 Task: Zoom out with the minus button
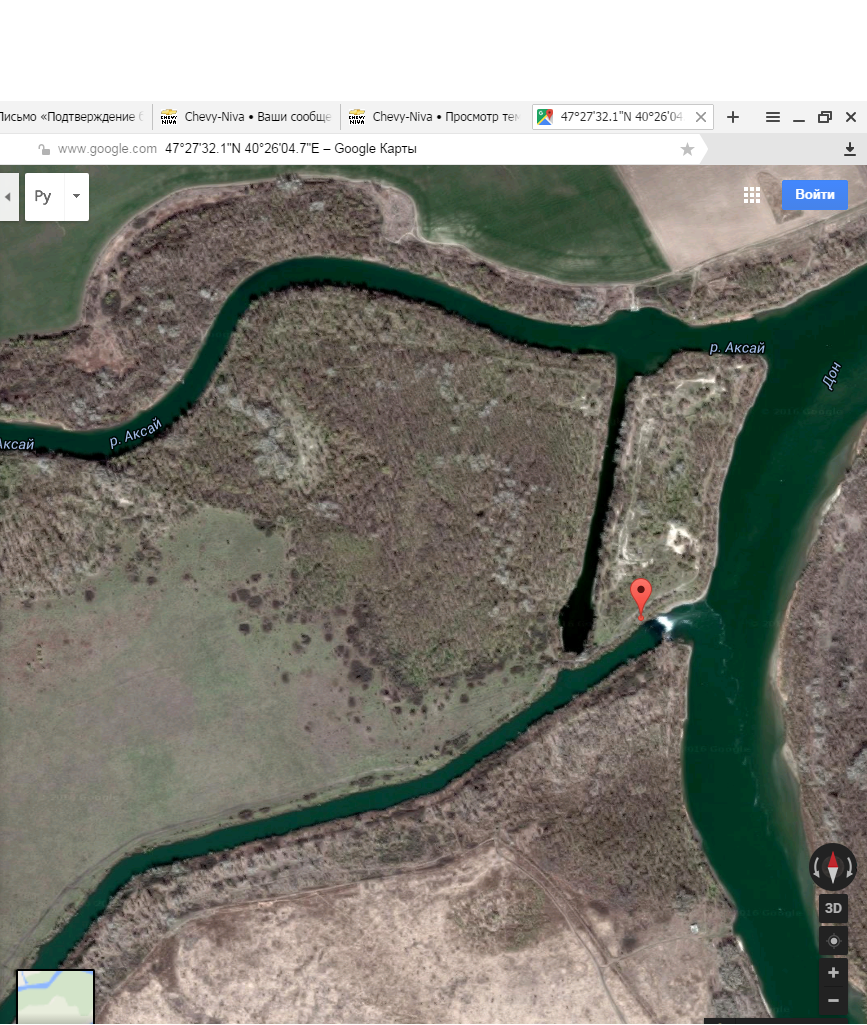tap(833, 1000)
